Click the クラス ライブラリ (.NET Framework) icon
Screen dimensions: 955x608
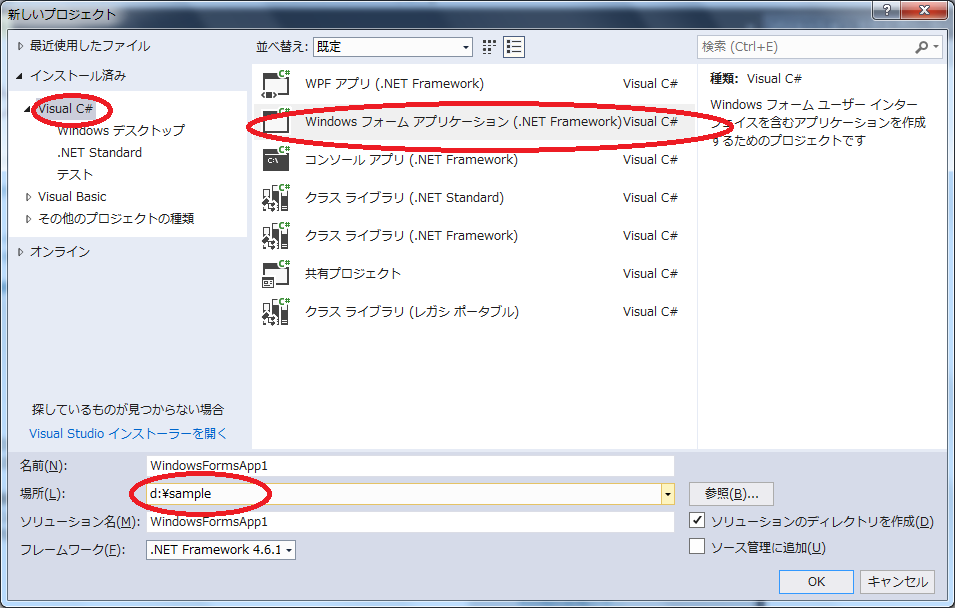tap(276, 236)
